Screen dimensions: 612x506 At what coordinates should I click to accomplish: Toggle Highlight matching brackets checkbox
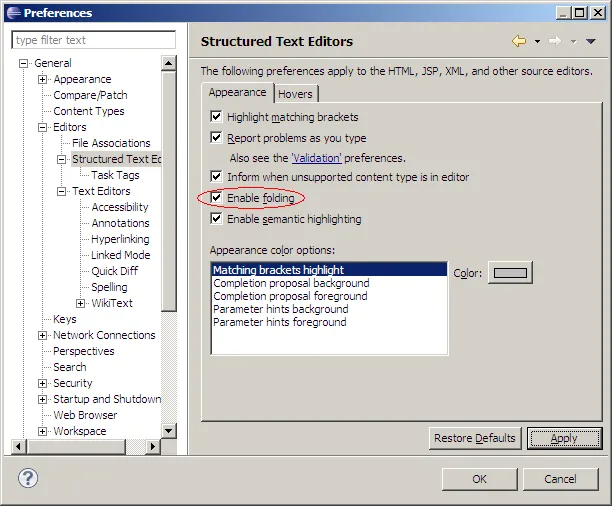pos(216,116)
